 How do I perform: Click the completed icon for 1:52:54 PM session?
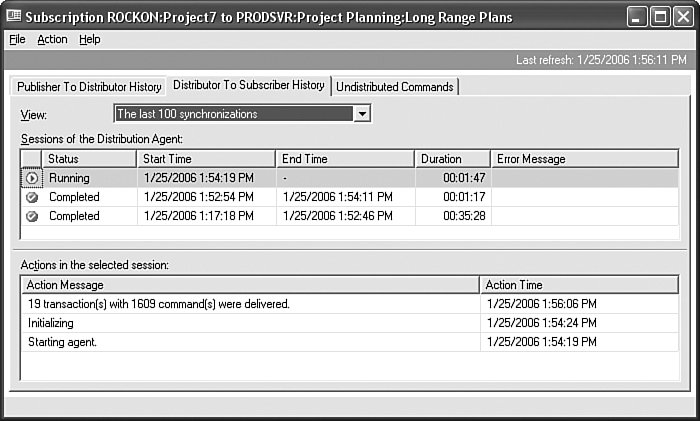tap(32, 197)
